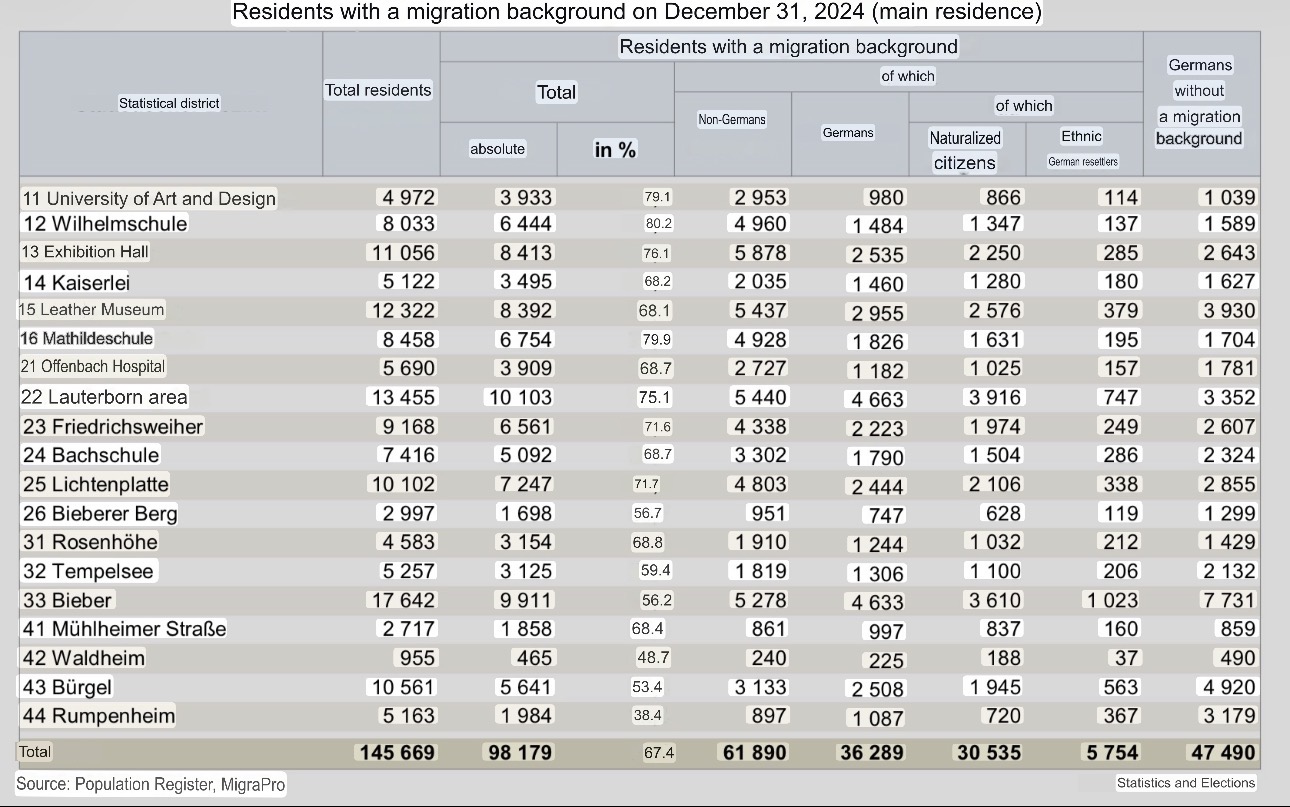Click the '43 Bürgel' district name
Image resolution: width=1290 pixels, height=807 pixels.
(67, 687)
